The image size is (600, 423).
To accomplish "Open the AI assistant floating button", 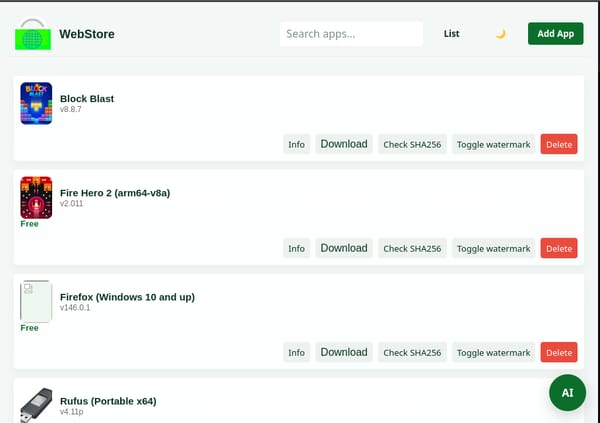I will coord(567,392).
